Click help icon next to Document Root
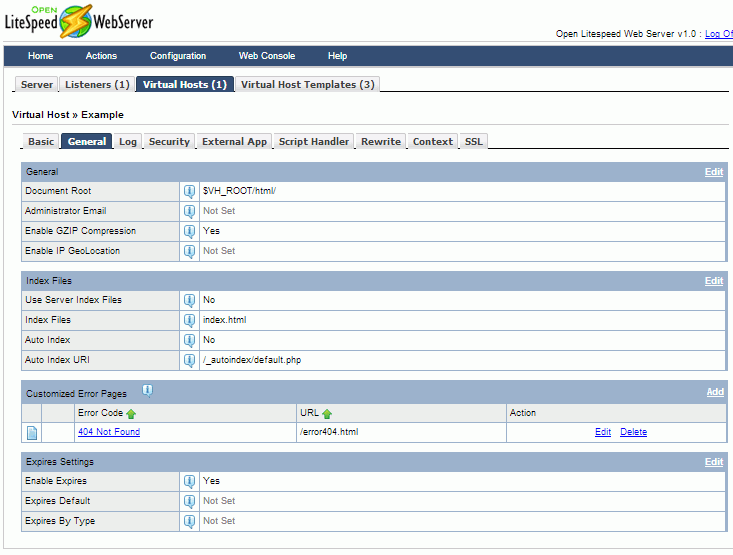The width and height of the screenshot is (733, 555). [x=189, y=191]
